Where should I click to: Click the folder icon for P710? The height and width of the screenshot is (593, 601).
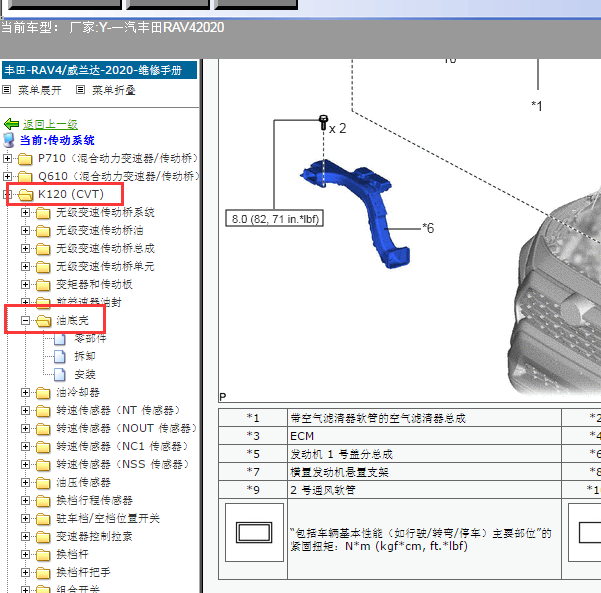coord(25,158)
